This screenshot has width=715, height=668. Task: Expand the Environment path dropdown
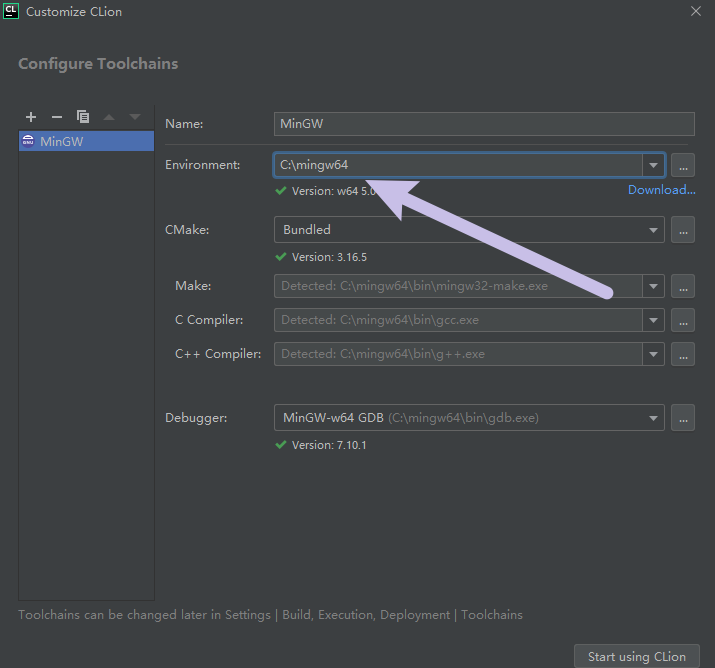pyautogui.click(x=653, y=165)
